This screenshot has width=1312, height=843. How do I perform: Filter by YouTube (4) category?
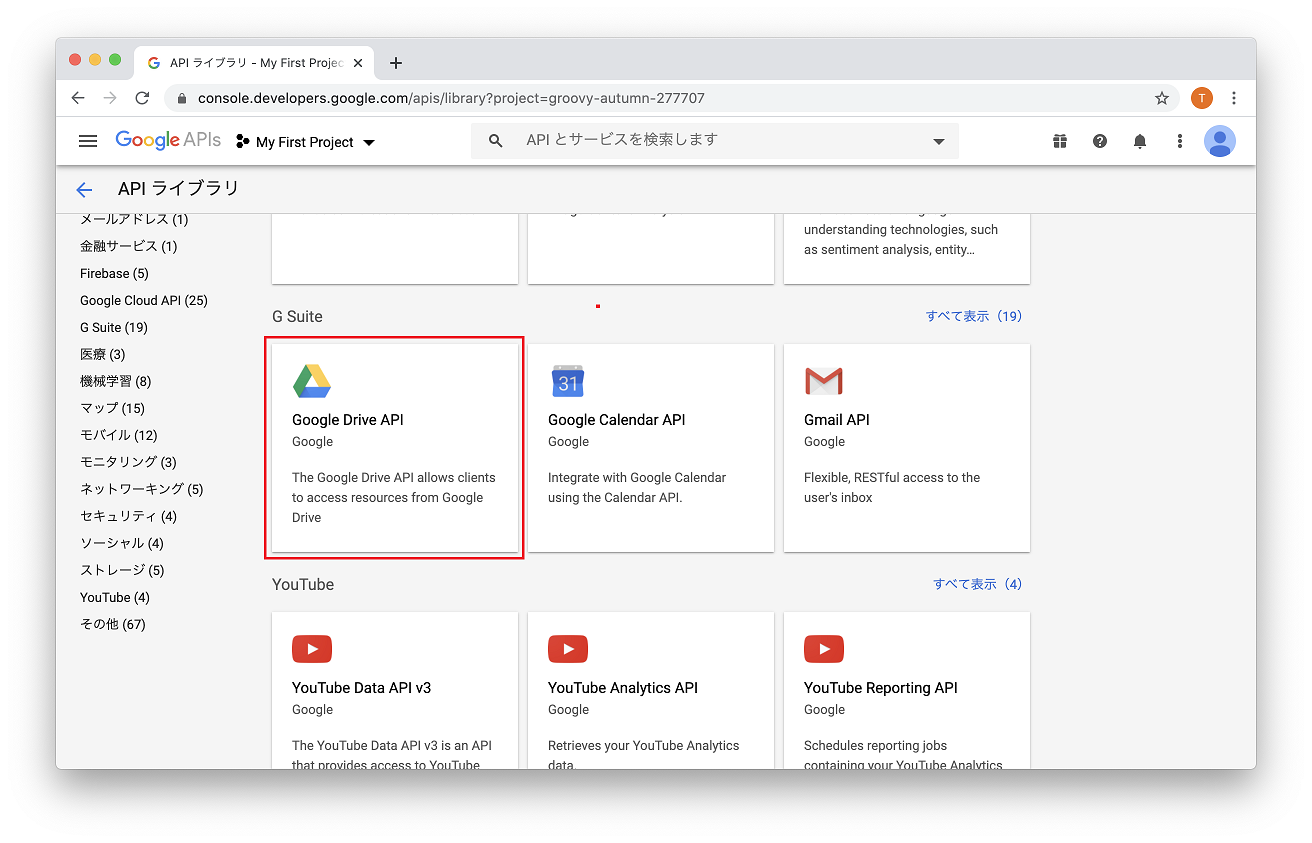pos(115,597)
